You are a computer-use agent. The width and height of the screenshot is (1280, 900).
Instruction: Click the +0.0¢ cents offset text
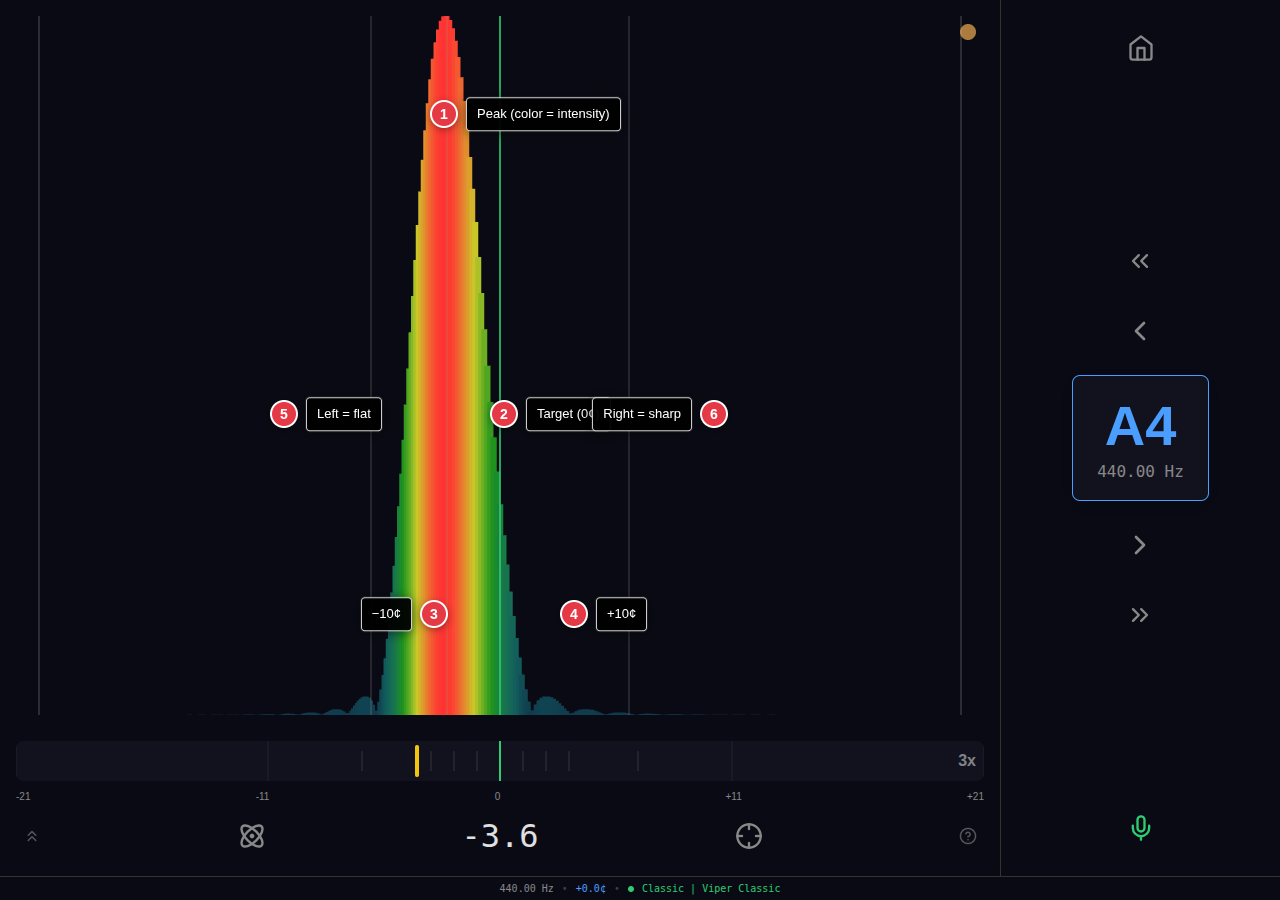(x=590, y=888)
